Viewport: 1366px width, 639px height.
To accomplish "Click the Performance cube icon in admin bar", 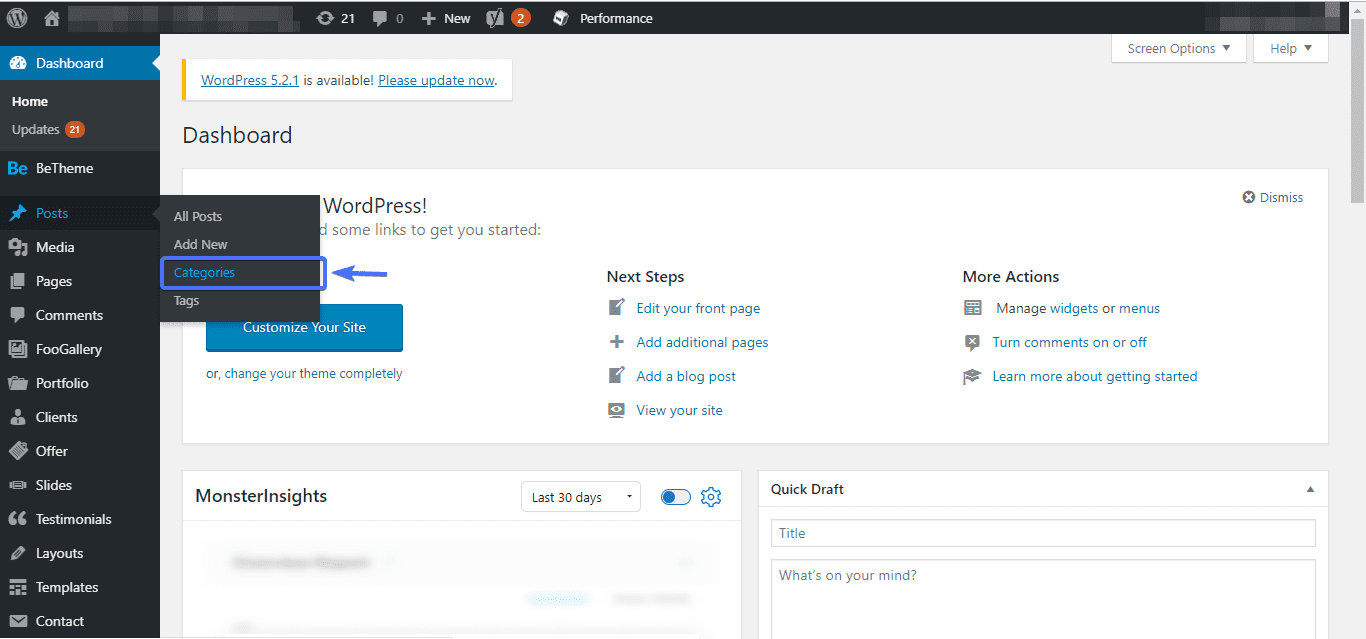I will pyautogui.click(x=562, y=18).
